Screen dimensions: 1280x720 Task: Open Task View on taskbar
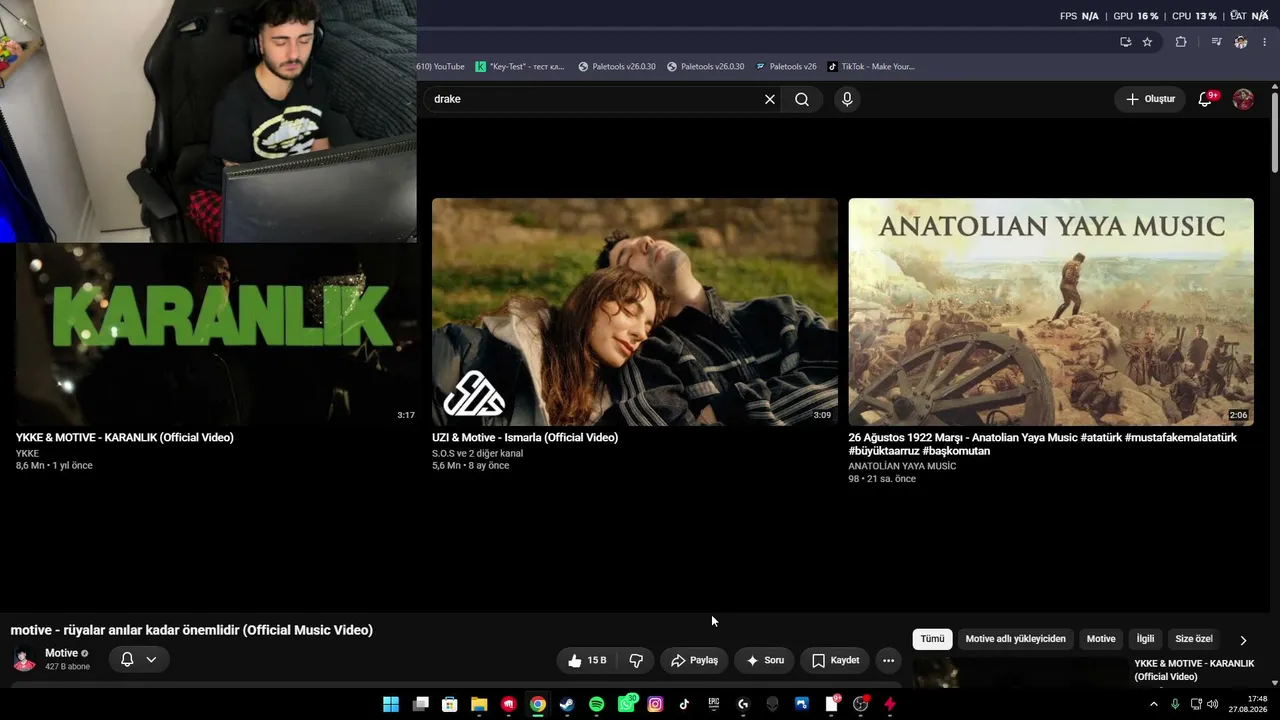[x=421, y=704]
